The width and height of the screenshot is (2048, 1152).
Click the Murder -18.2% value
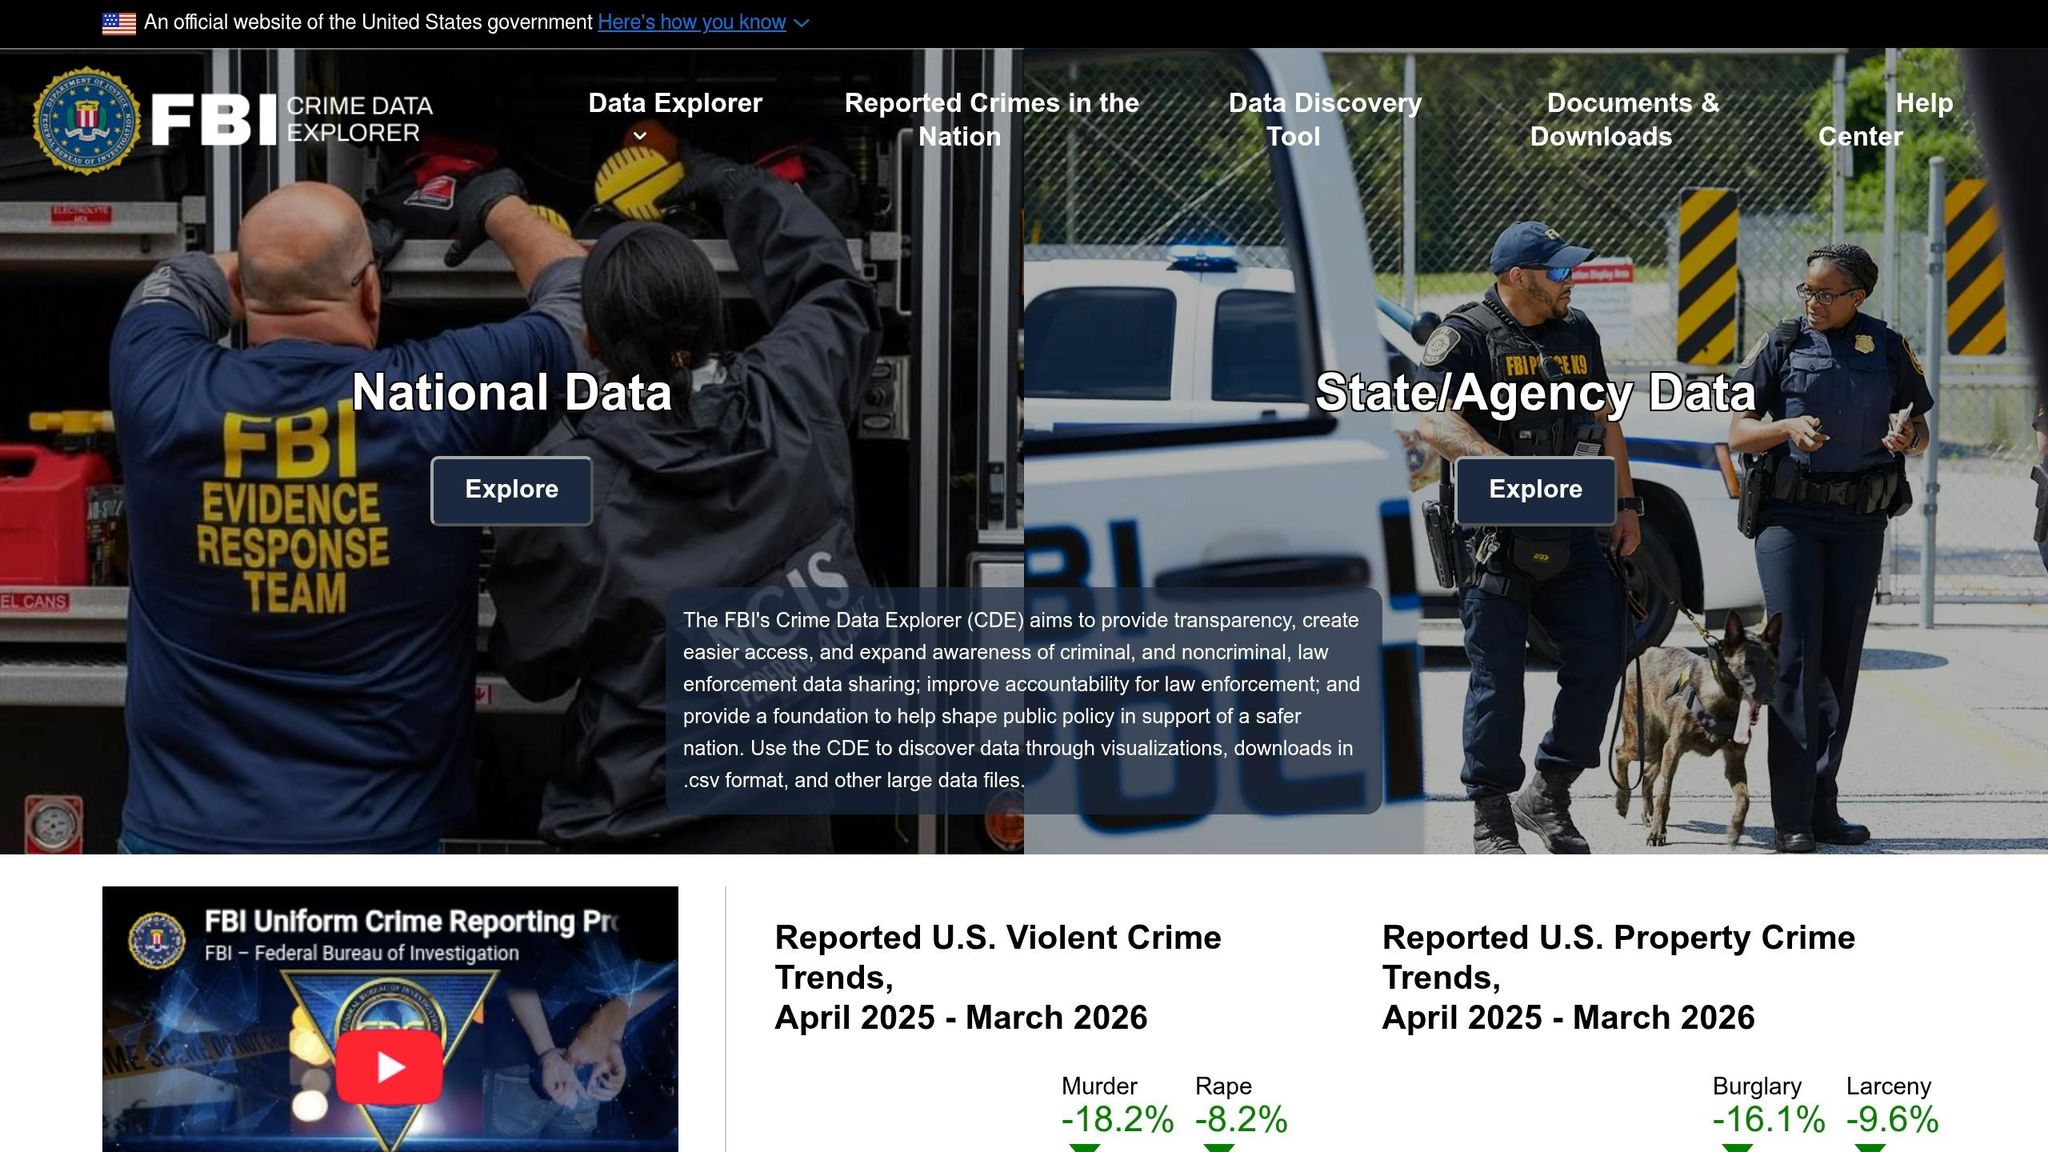tap(1117, 1119)
